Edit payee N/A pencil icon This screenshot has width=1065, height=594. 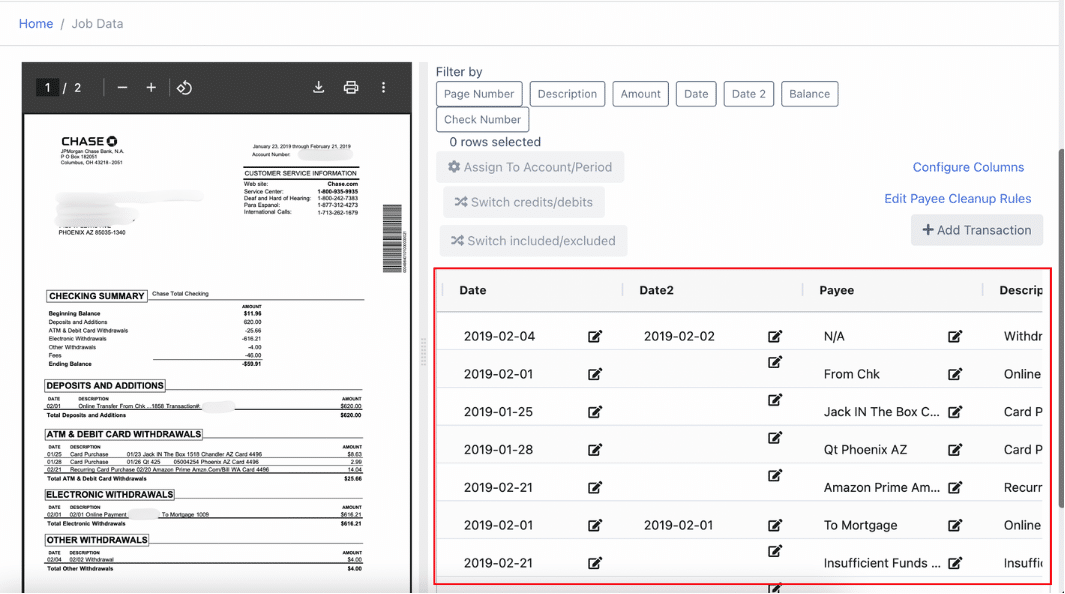point(955,337)
